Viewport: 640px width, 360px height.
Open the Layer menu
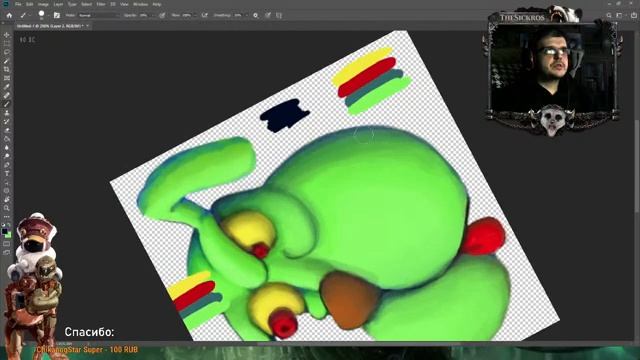point(58,4)
